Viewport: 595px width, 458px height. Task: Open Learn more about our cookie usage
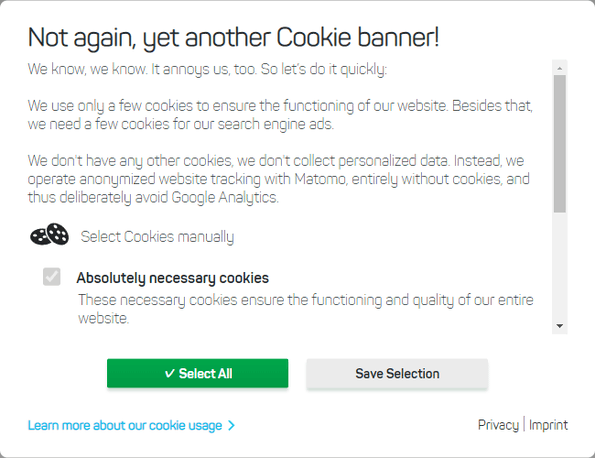(125, 425)
